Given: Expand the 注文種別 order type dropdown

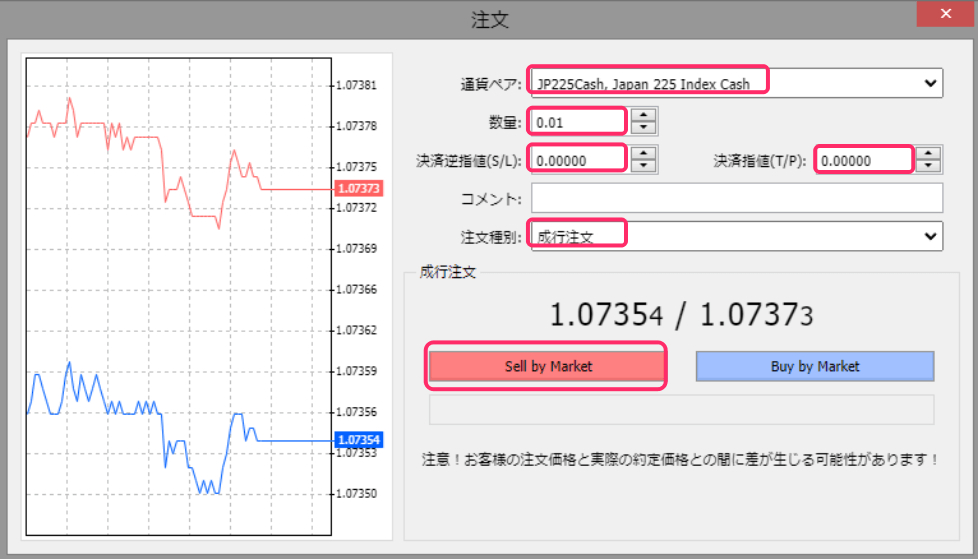Looking at the screenshot, I should tap(930, 236).
